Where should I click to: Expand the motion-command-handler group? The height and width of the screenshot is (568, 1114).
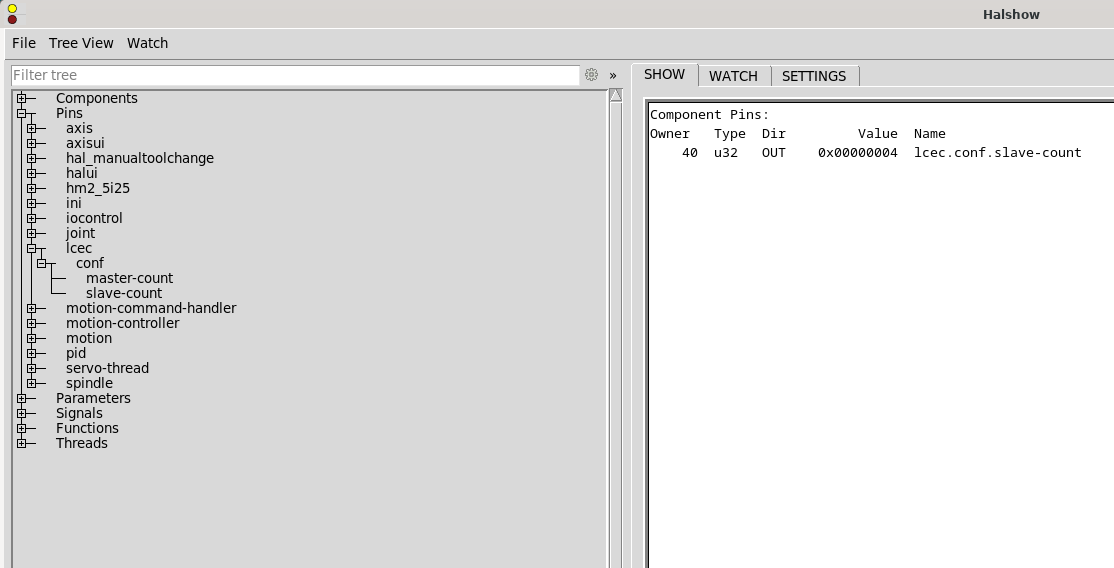(31, 309)
